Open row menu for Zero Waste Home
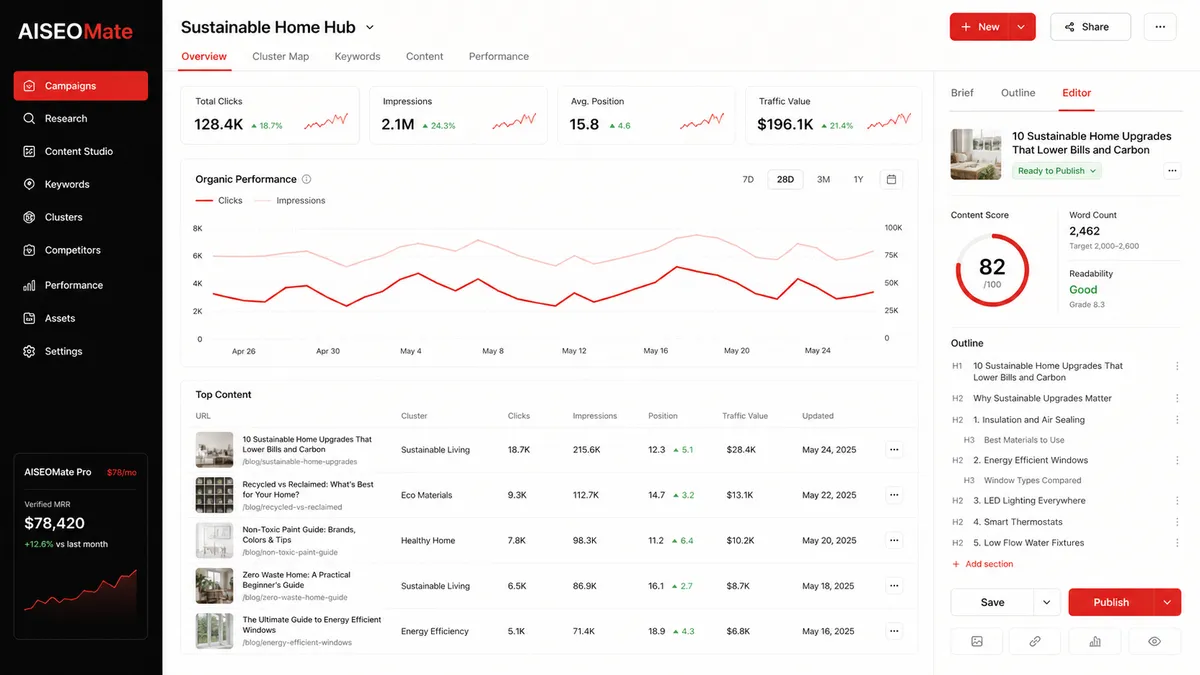 click(894, 586)
